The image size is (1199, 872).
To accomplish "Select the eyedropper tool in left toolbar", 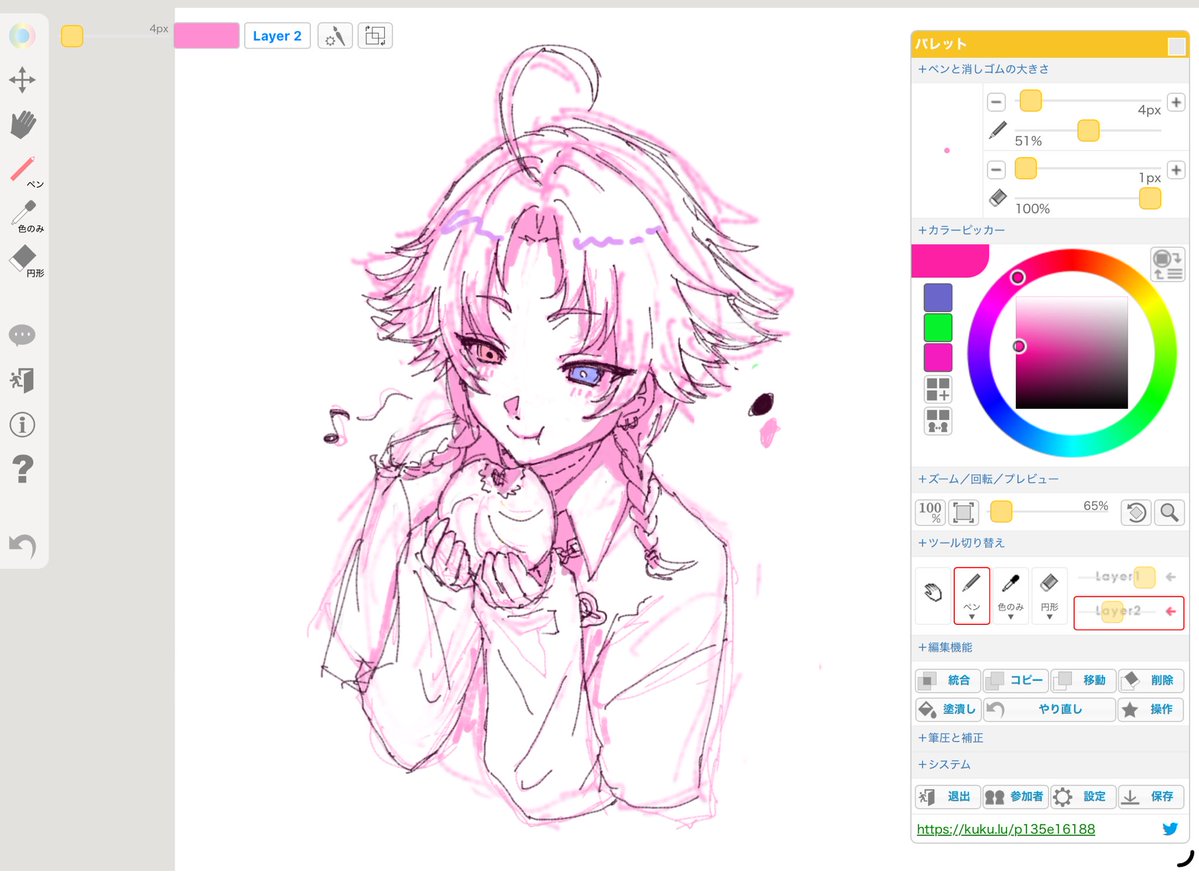I will 25,216.
